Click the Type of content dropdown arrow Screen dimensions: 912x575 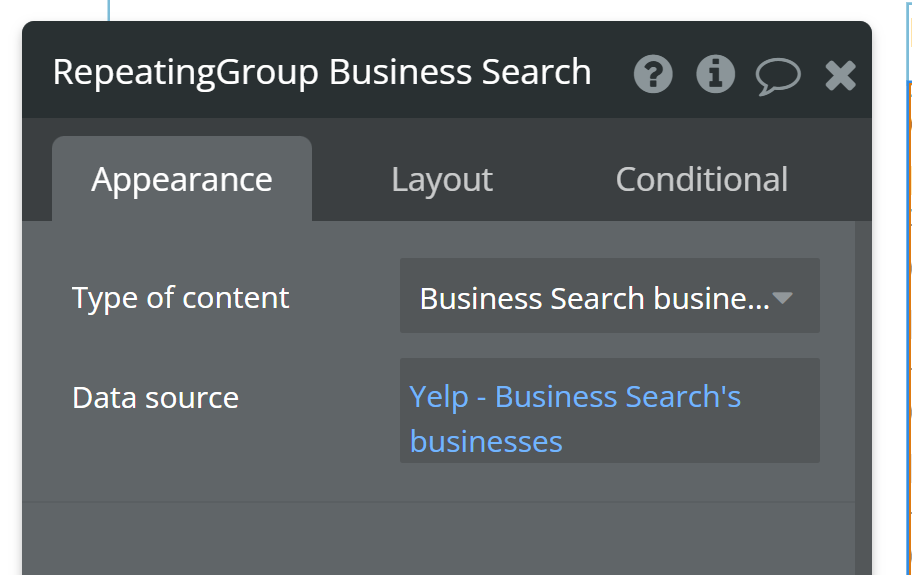coord(783,298)
